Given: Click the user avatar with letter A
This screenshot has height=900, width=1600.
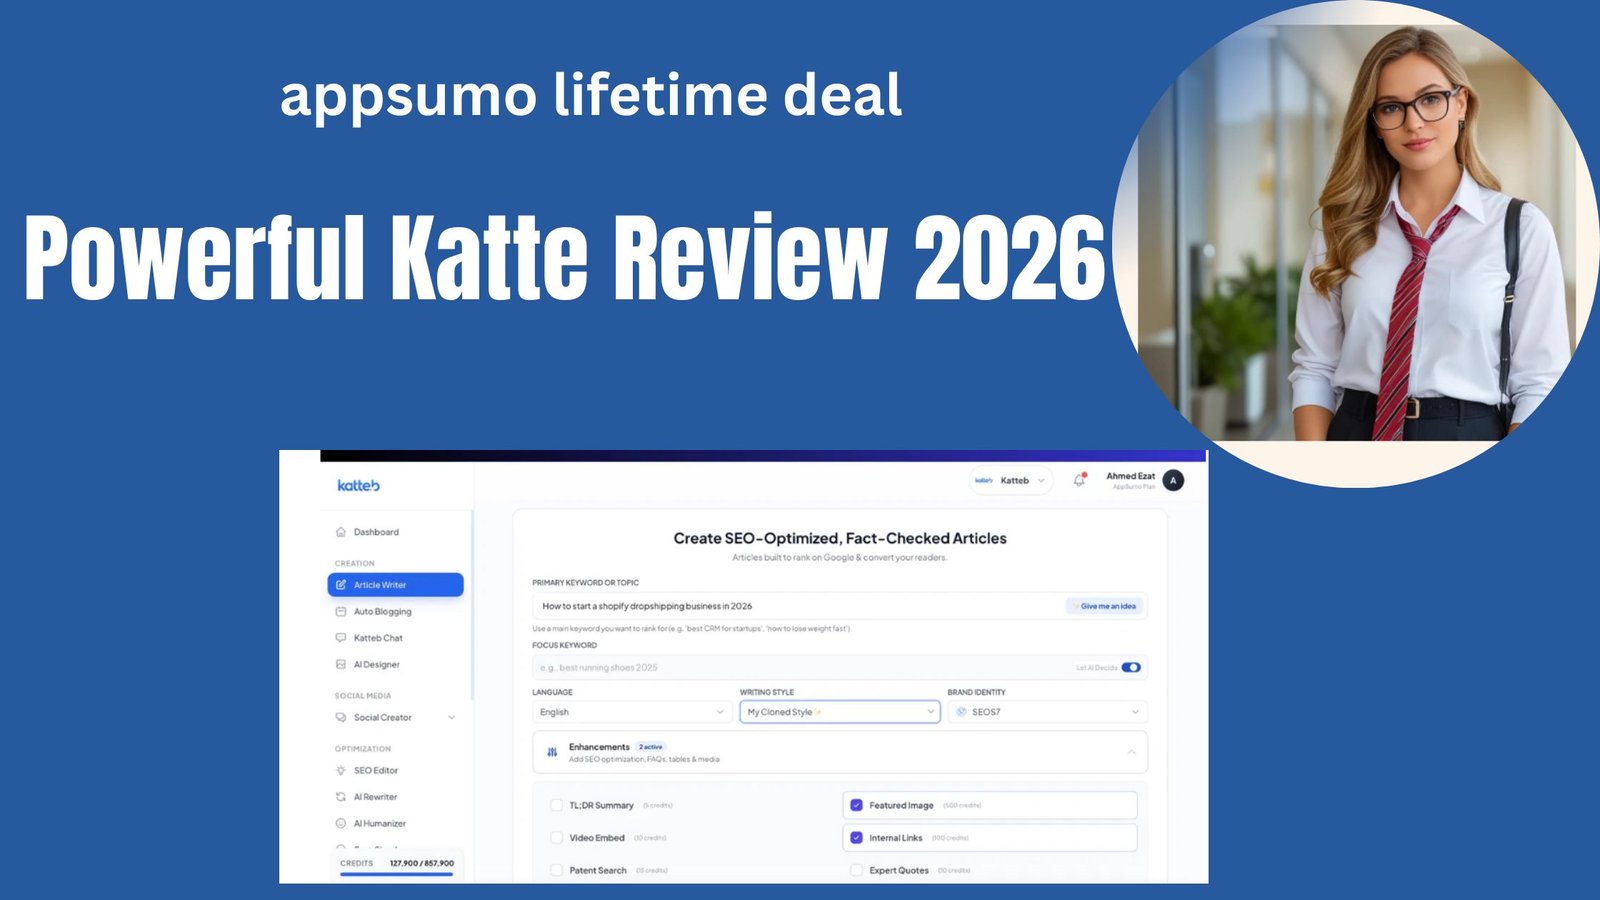Looking at the screenshot, I should pos(1173,480).
